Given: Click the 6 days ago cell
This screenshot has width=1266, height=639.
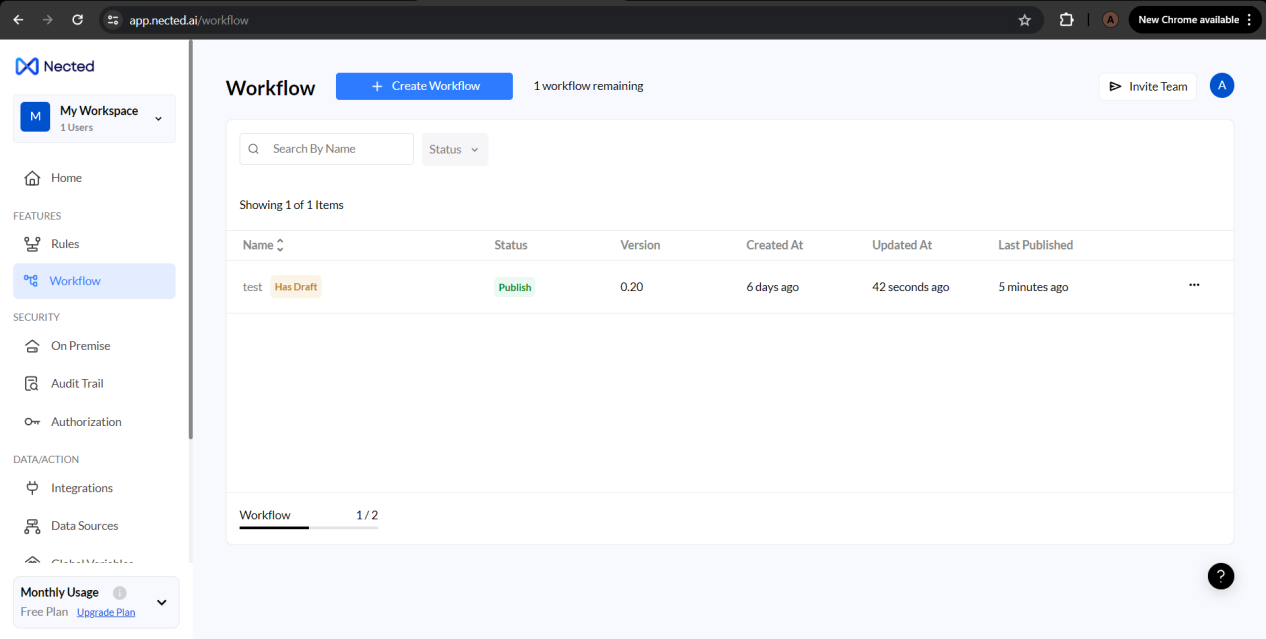Looking at the screenshot, I should [x=772, y=287].
